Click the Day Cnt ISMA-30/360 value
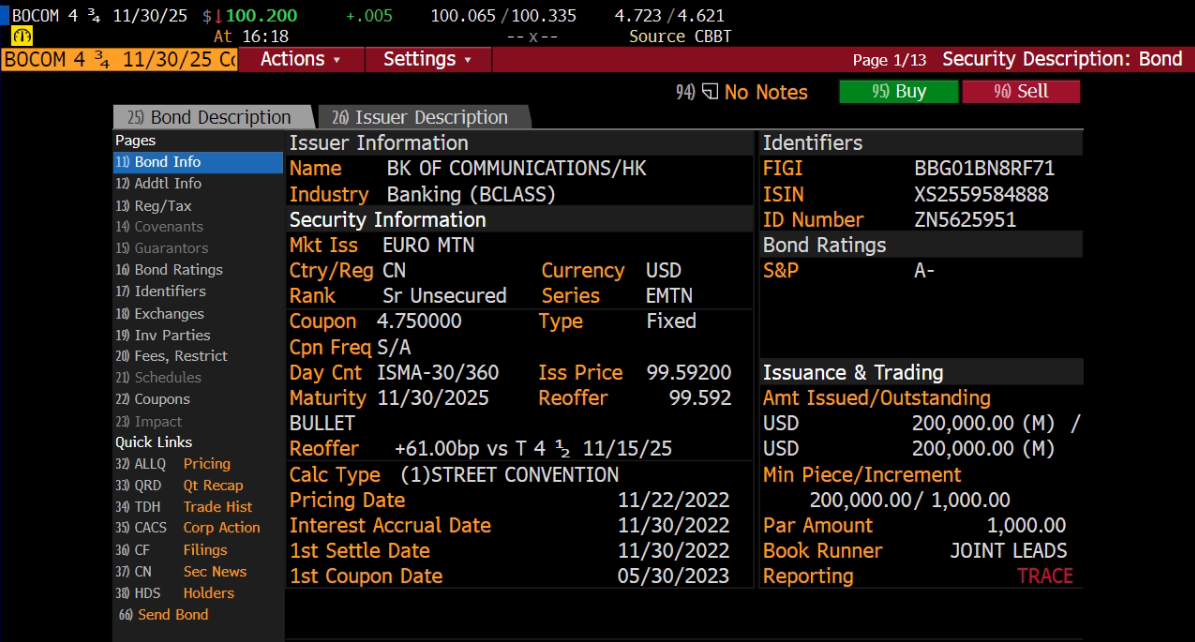This screenshot has width=1195, height=642. tap(437, 372)
